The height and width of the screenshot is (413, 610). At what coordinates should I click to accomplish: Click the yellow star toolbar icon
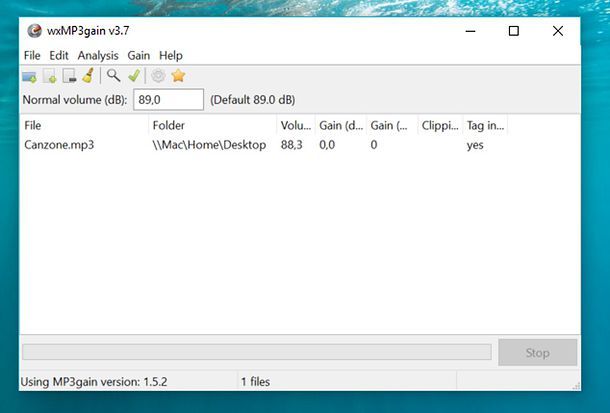tap(178, 75)
